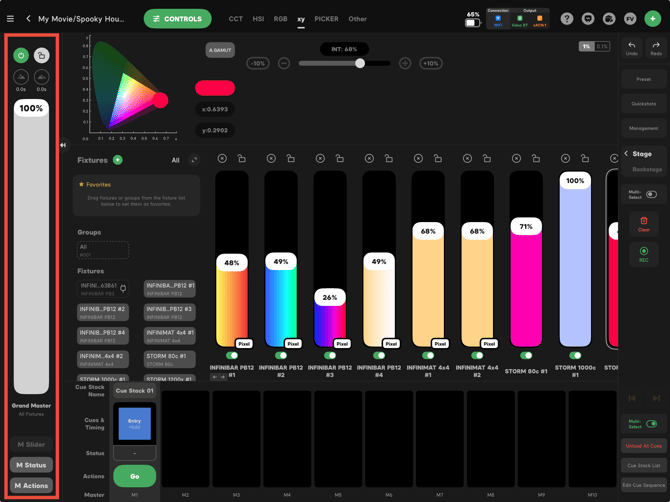This screenshot has height=502, width=670.
Task: Collapse the Stage panel chevron
Action: point(626,153)
